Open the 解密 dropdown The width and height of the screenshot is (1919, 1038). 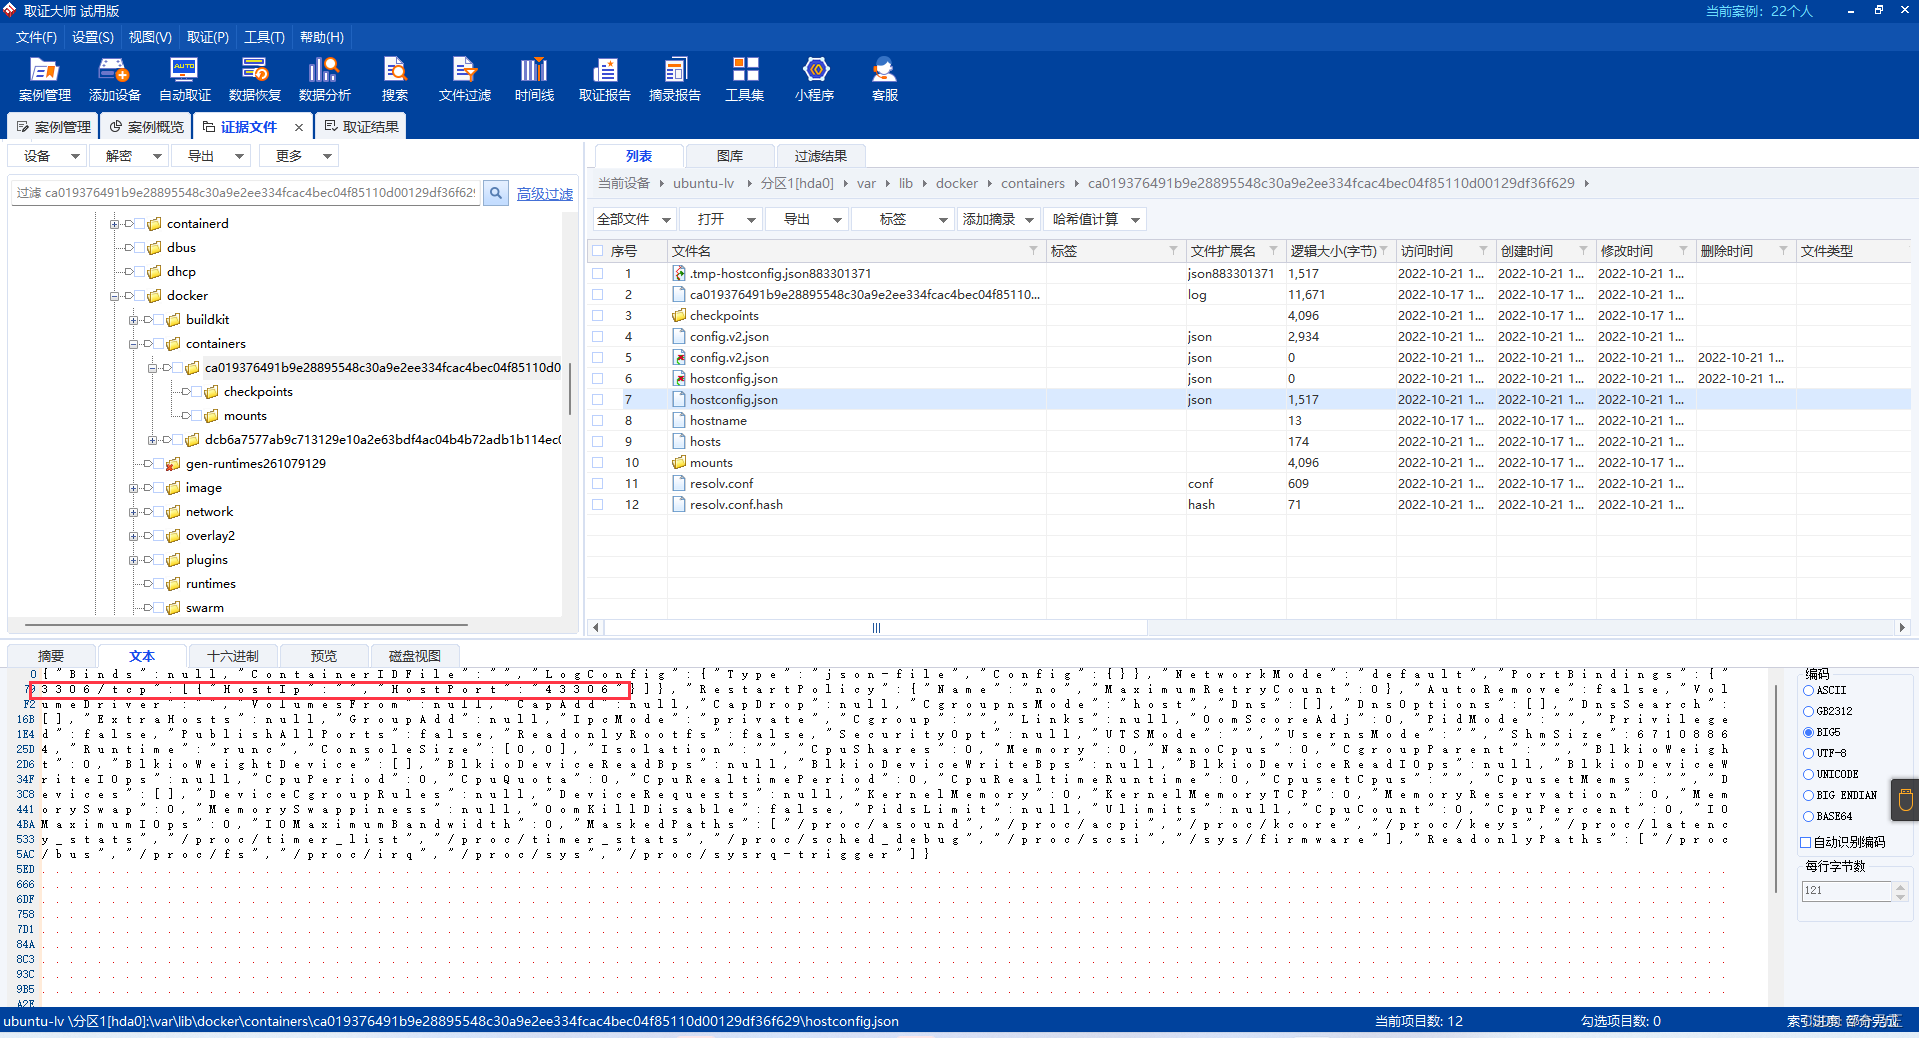[x=129, y=156]
